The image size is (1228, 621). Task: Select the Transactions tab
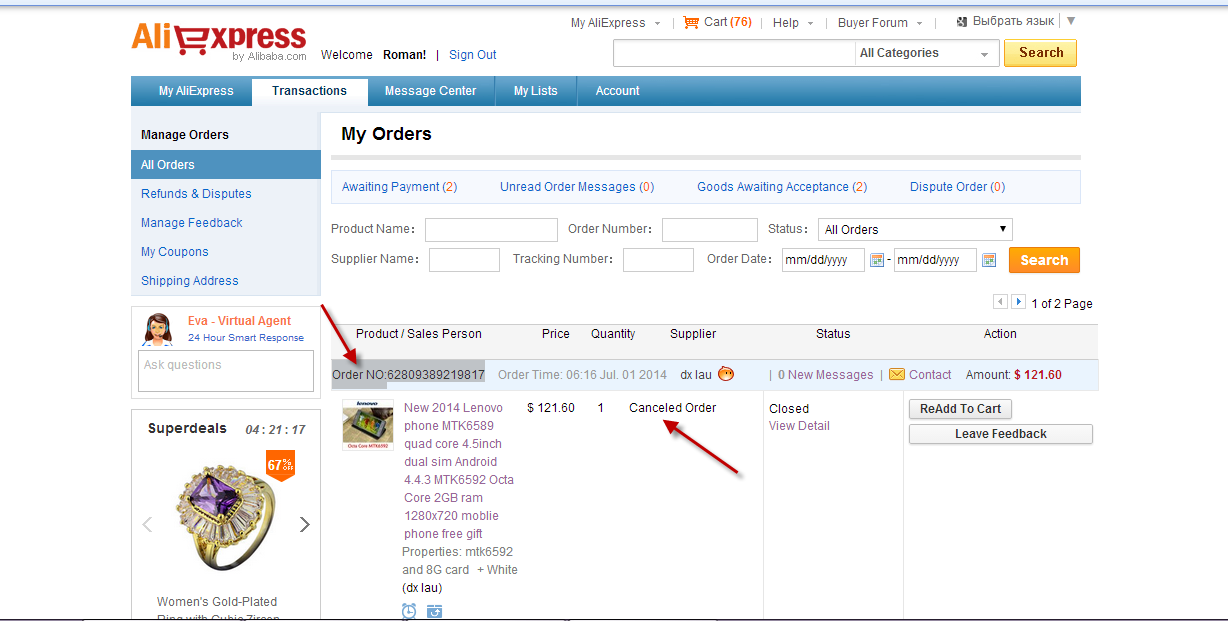(x=309, y=91)
